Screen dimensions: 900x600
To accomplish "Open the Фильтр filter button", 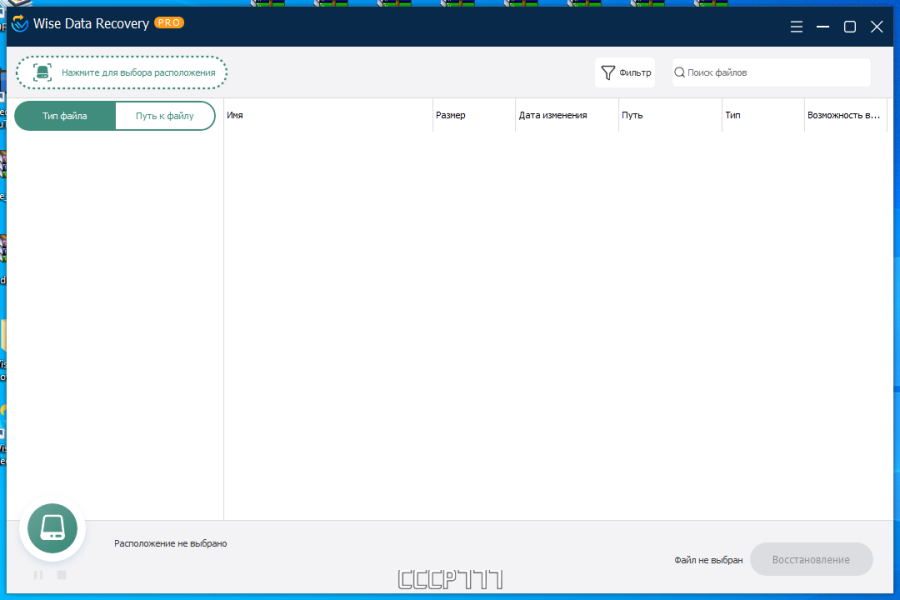I will pos(625,72).
